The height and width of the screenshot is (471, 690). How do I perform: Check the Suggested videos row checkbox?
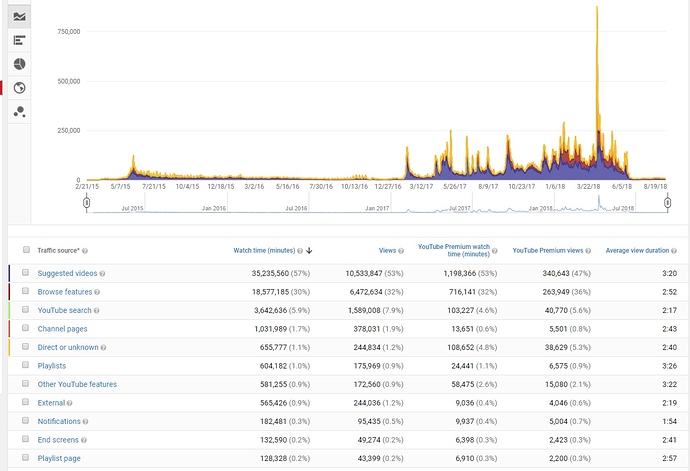pyautogui.click(x=26, y=272)
